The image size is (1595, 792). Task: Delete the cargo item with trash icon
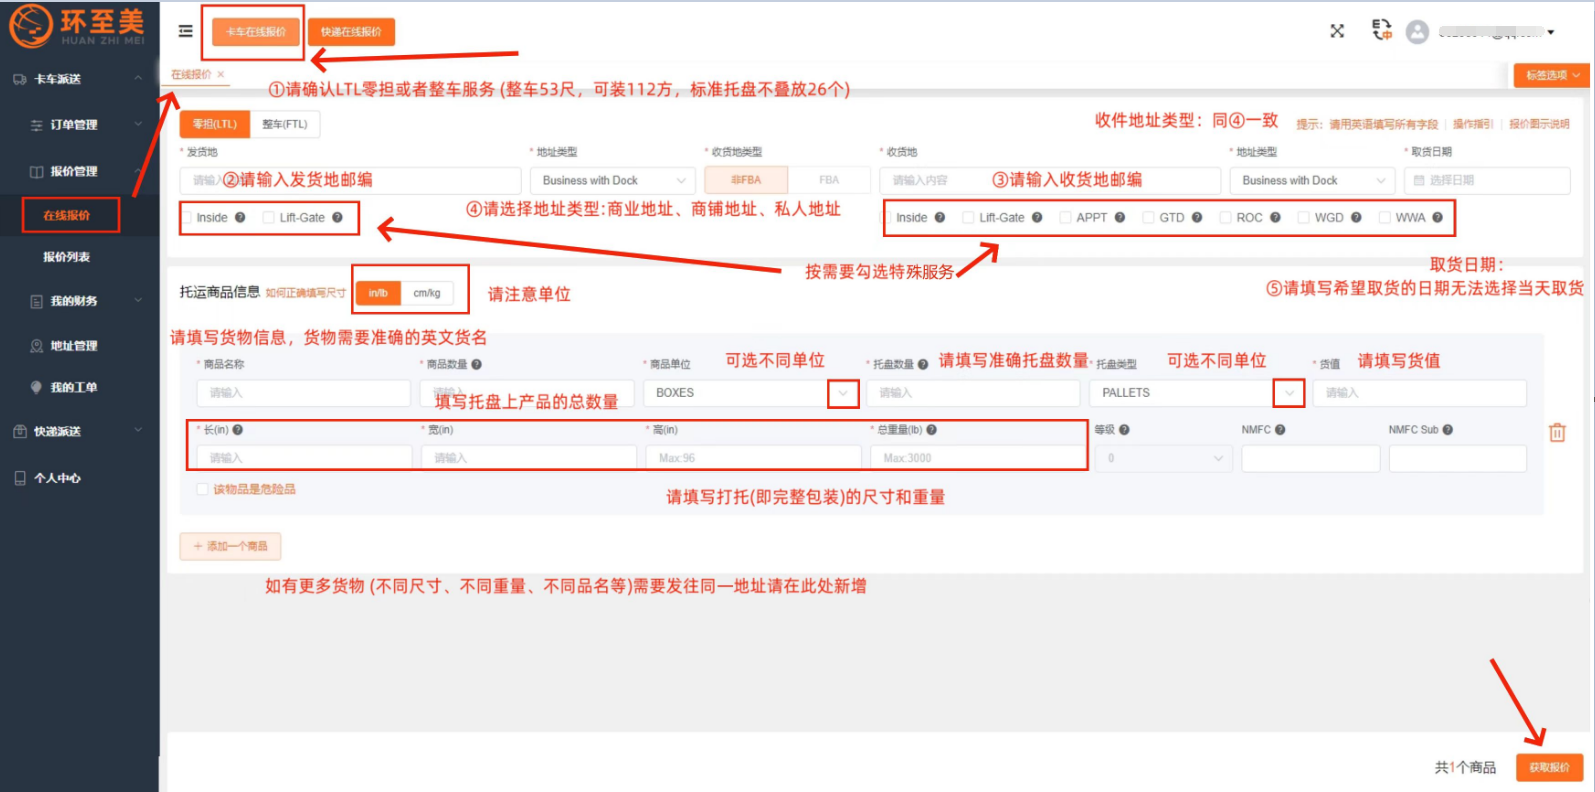pyautogui.click(x=1557, y=433)
